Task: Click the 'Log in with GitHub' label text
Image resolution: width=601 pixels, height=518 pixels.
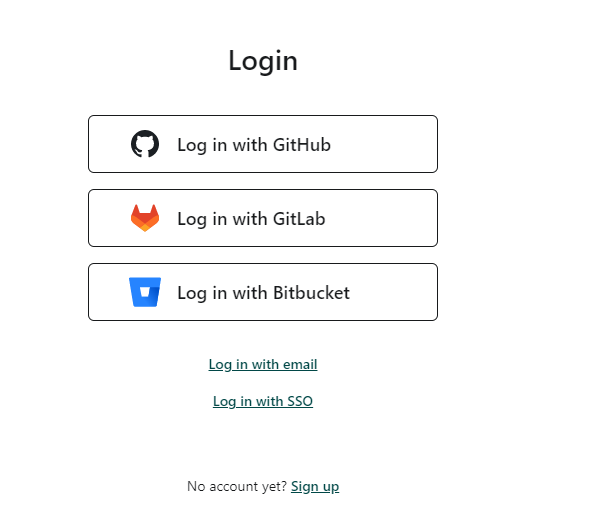Action: tap(254, 145)
